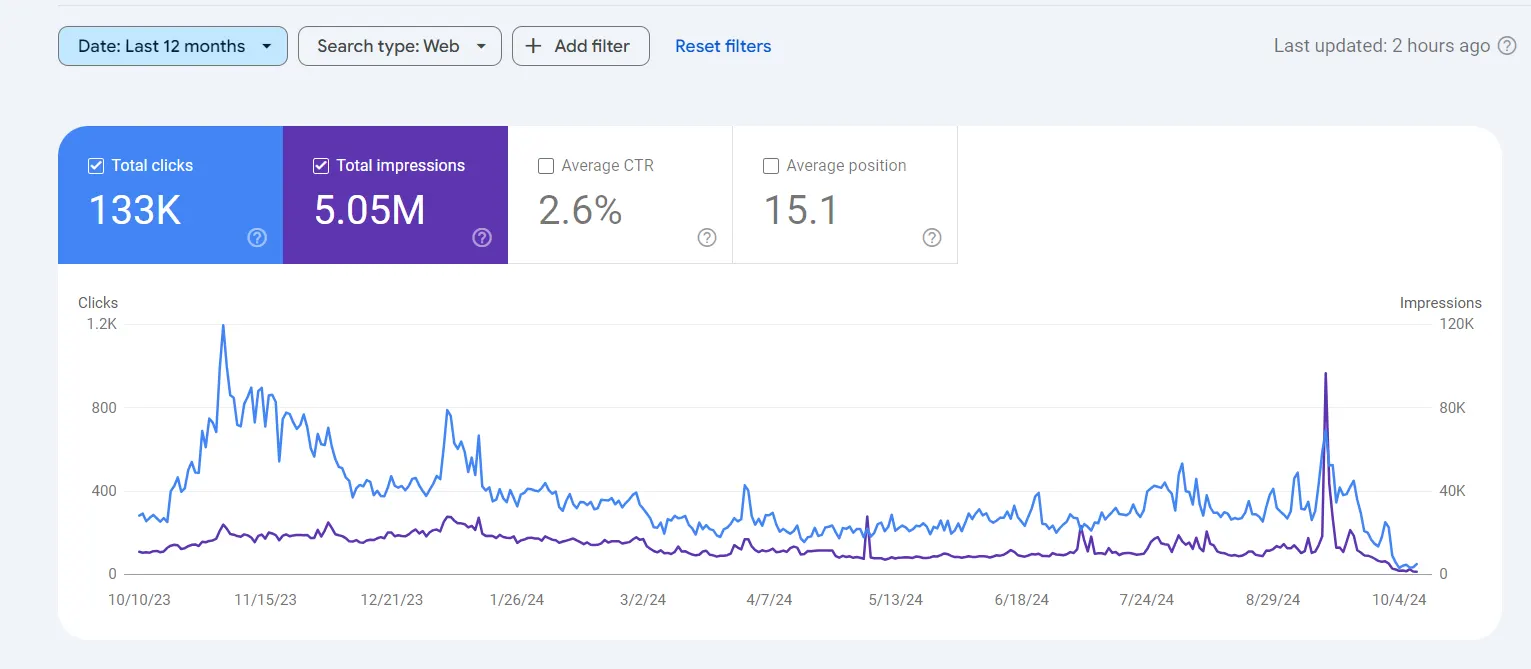This screenshot has height=669, width=1531.
Task: Click help icon beside Last updated text
Action: 1507,46
